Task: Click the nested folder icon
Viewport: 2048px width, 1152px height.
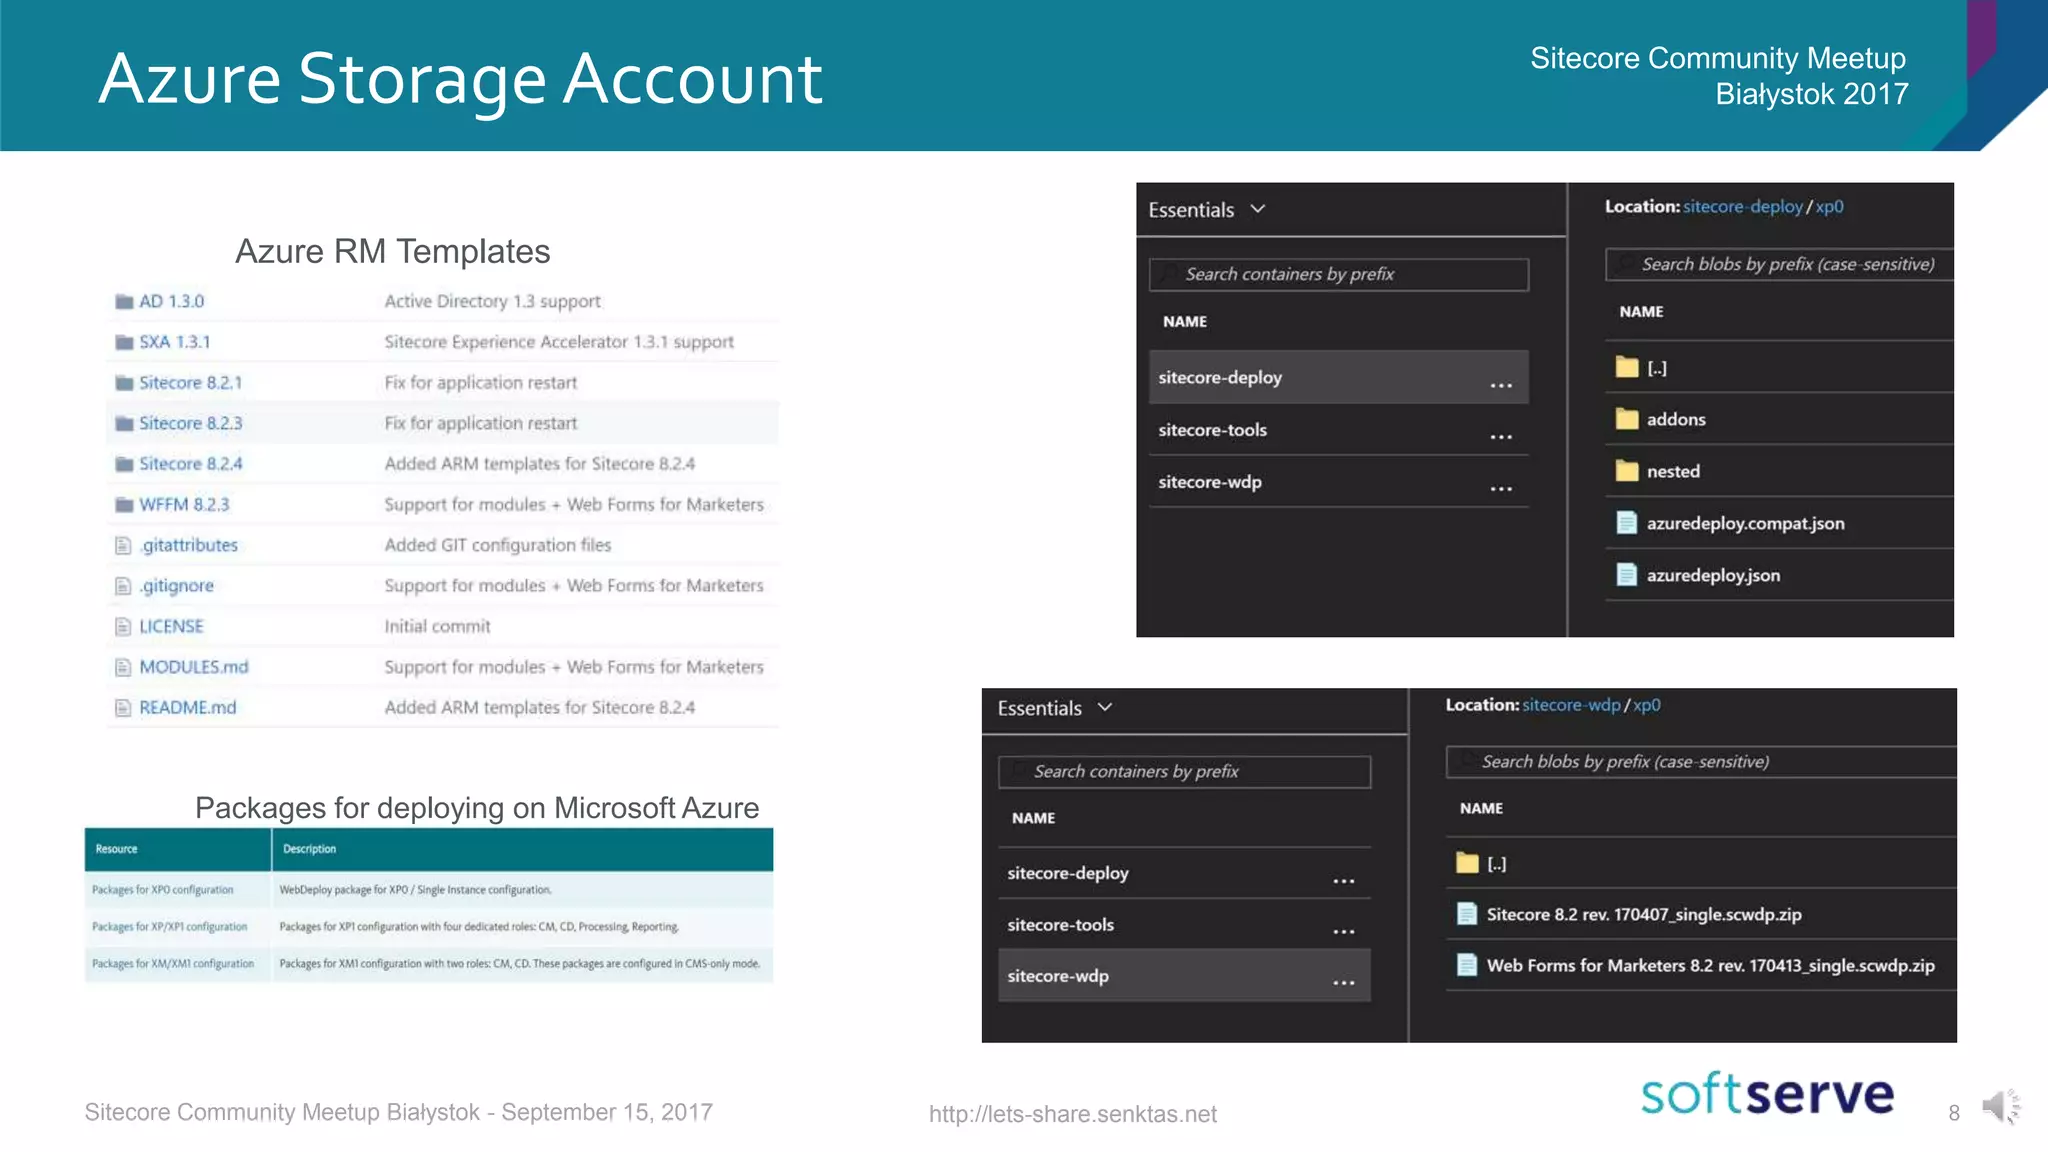Action: point(1627,471)
